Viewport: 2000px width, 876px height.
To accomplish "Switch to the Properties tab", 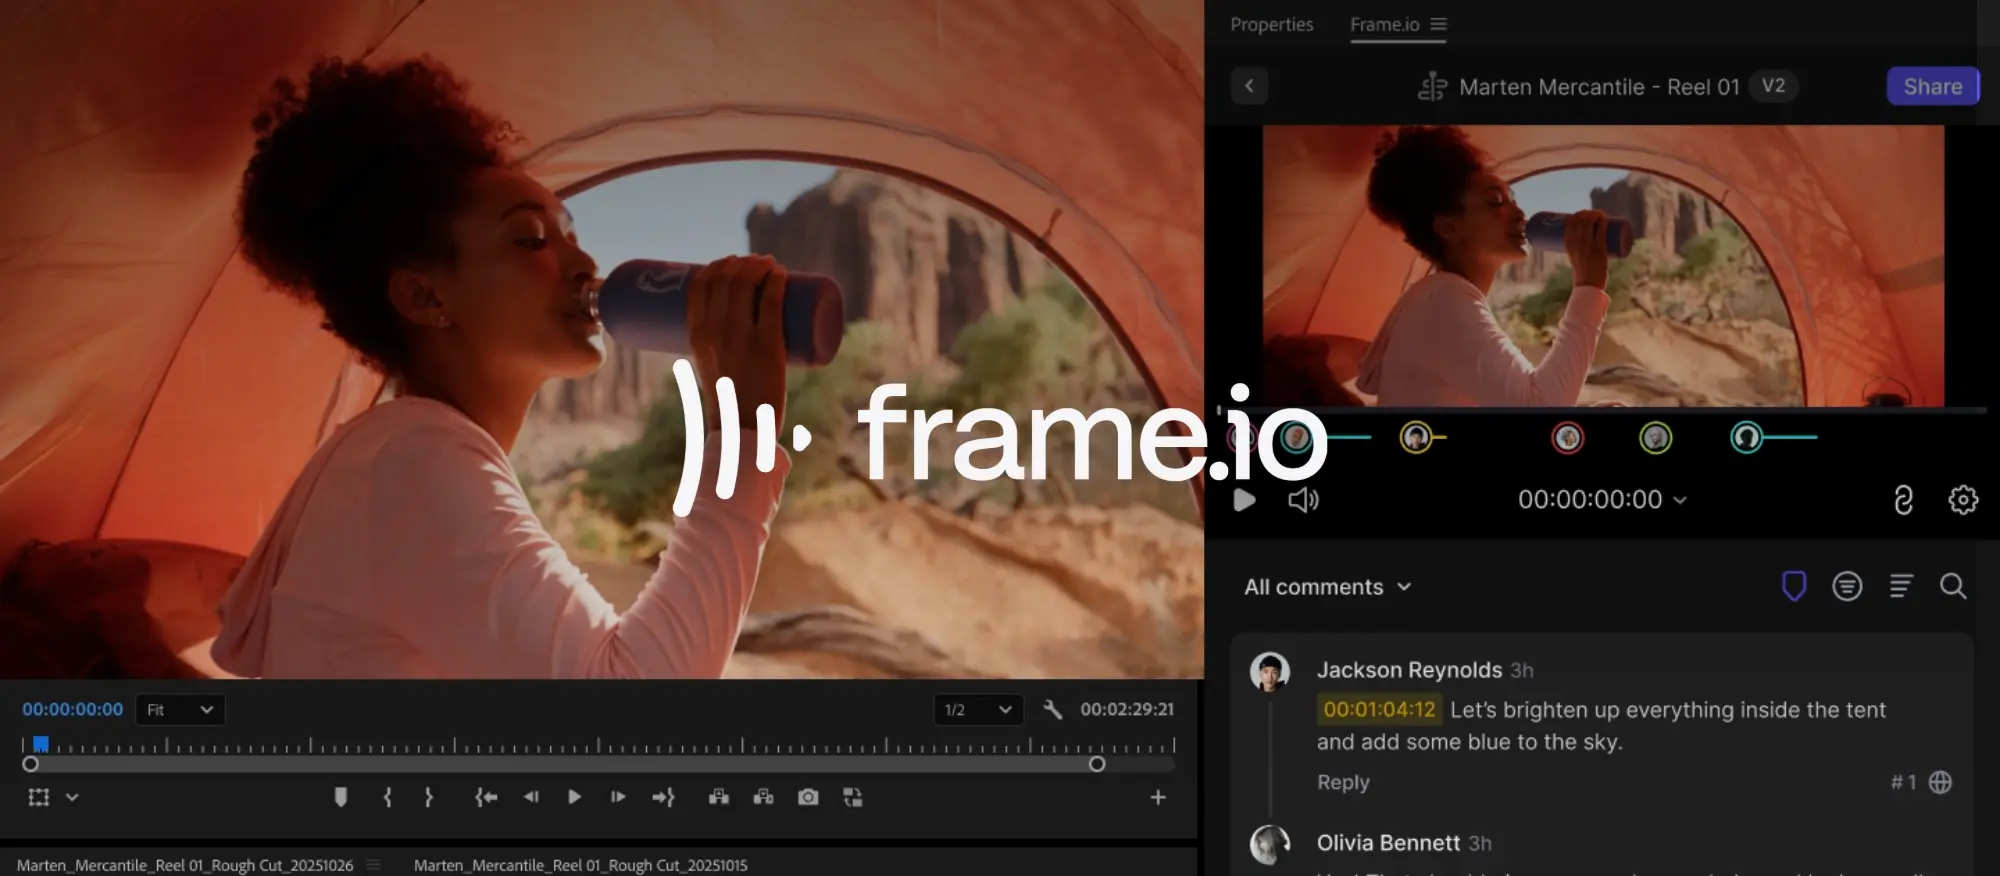I will tap(1271, 24).
